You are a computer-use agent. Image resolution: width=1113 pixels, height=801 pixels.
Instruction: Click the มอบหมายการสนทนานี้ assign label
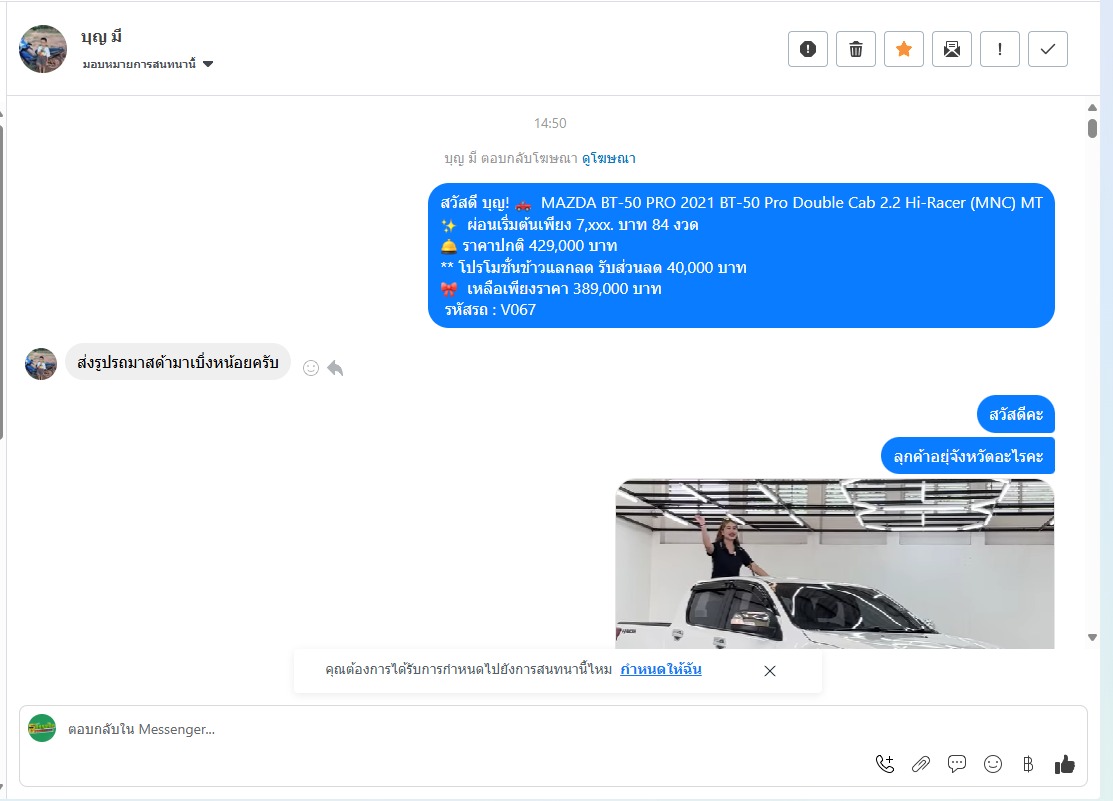tap(139, 64)
